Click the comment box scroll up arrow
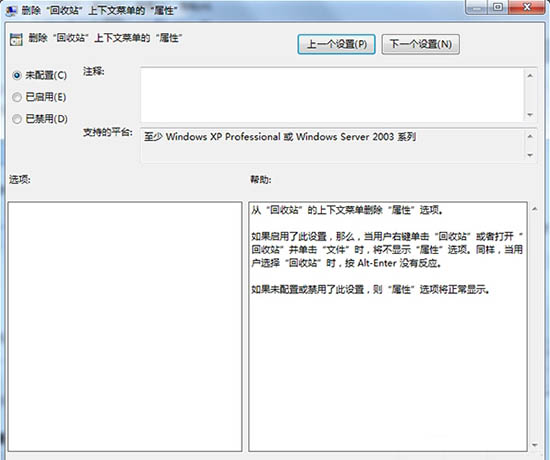This screenshot has width=550, height=460. (530, 75)
